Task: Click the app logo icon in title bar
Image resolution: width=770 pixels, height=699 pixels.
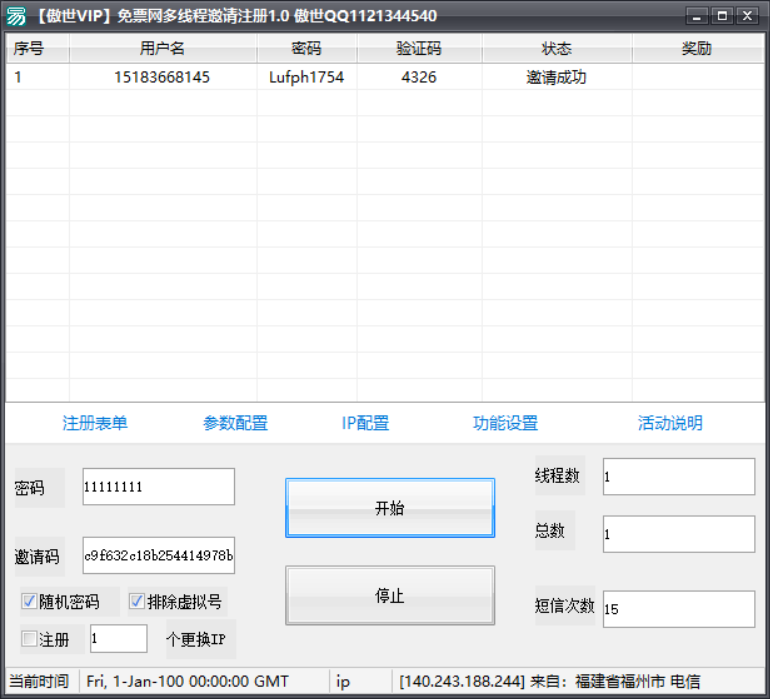Action: (x=16, y=16)
